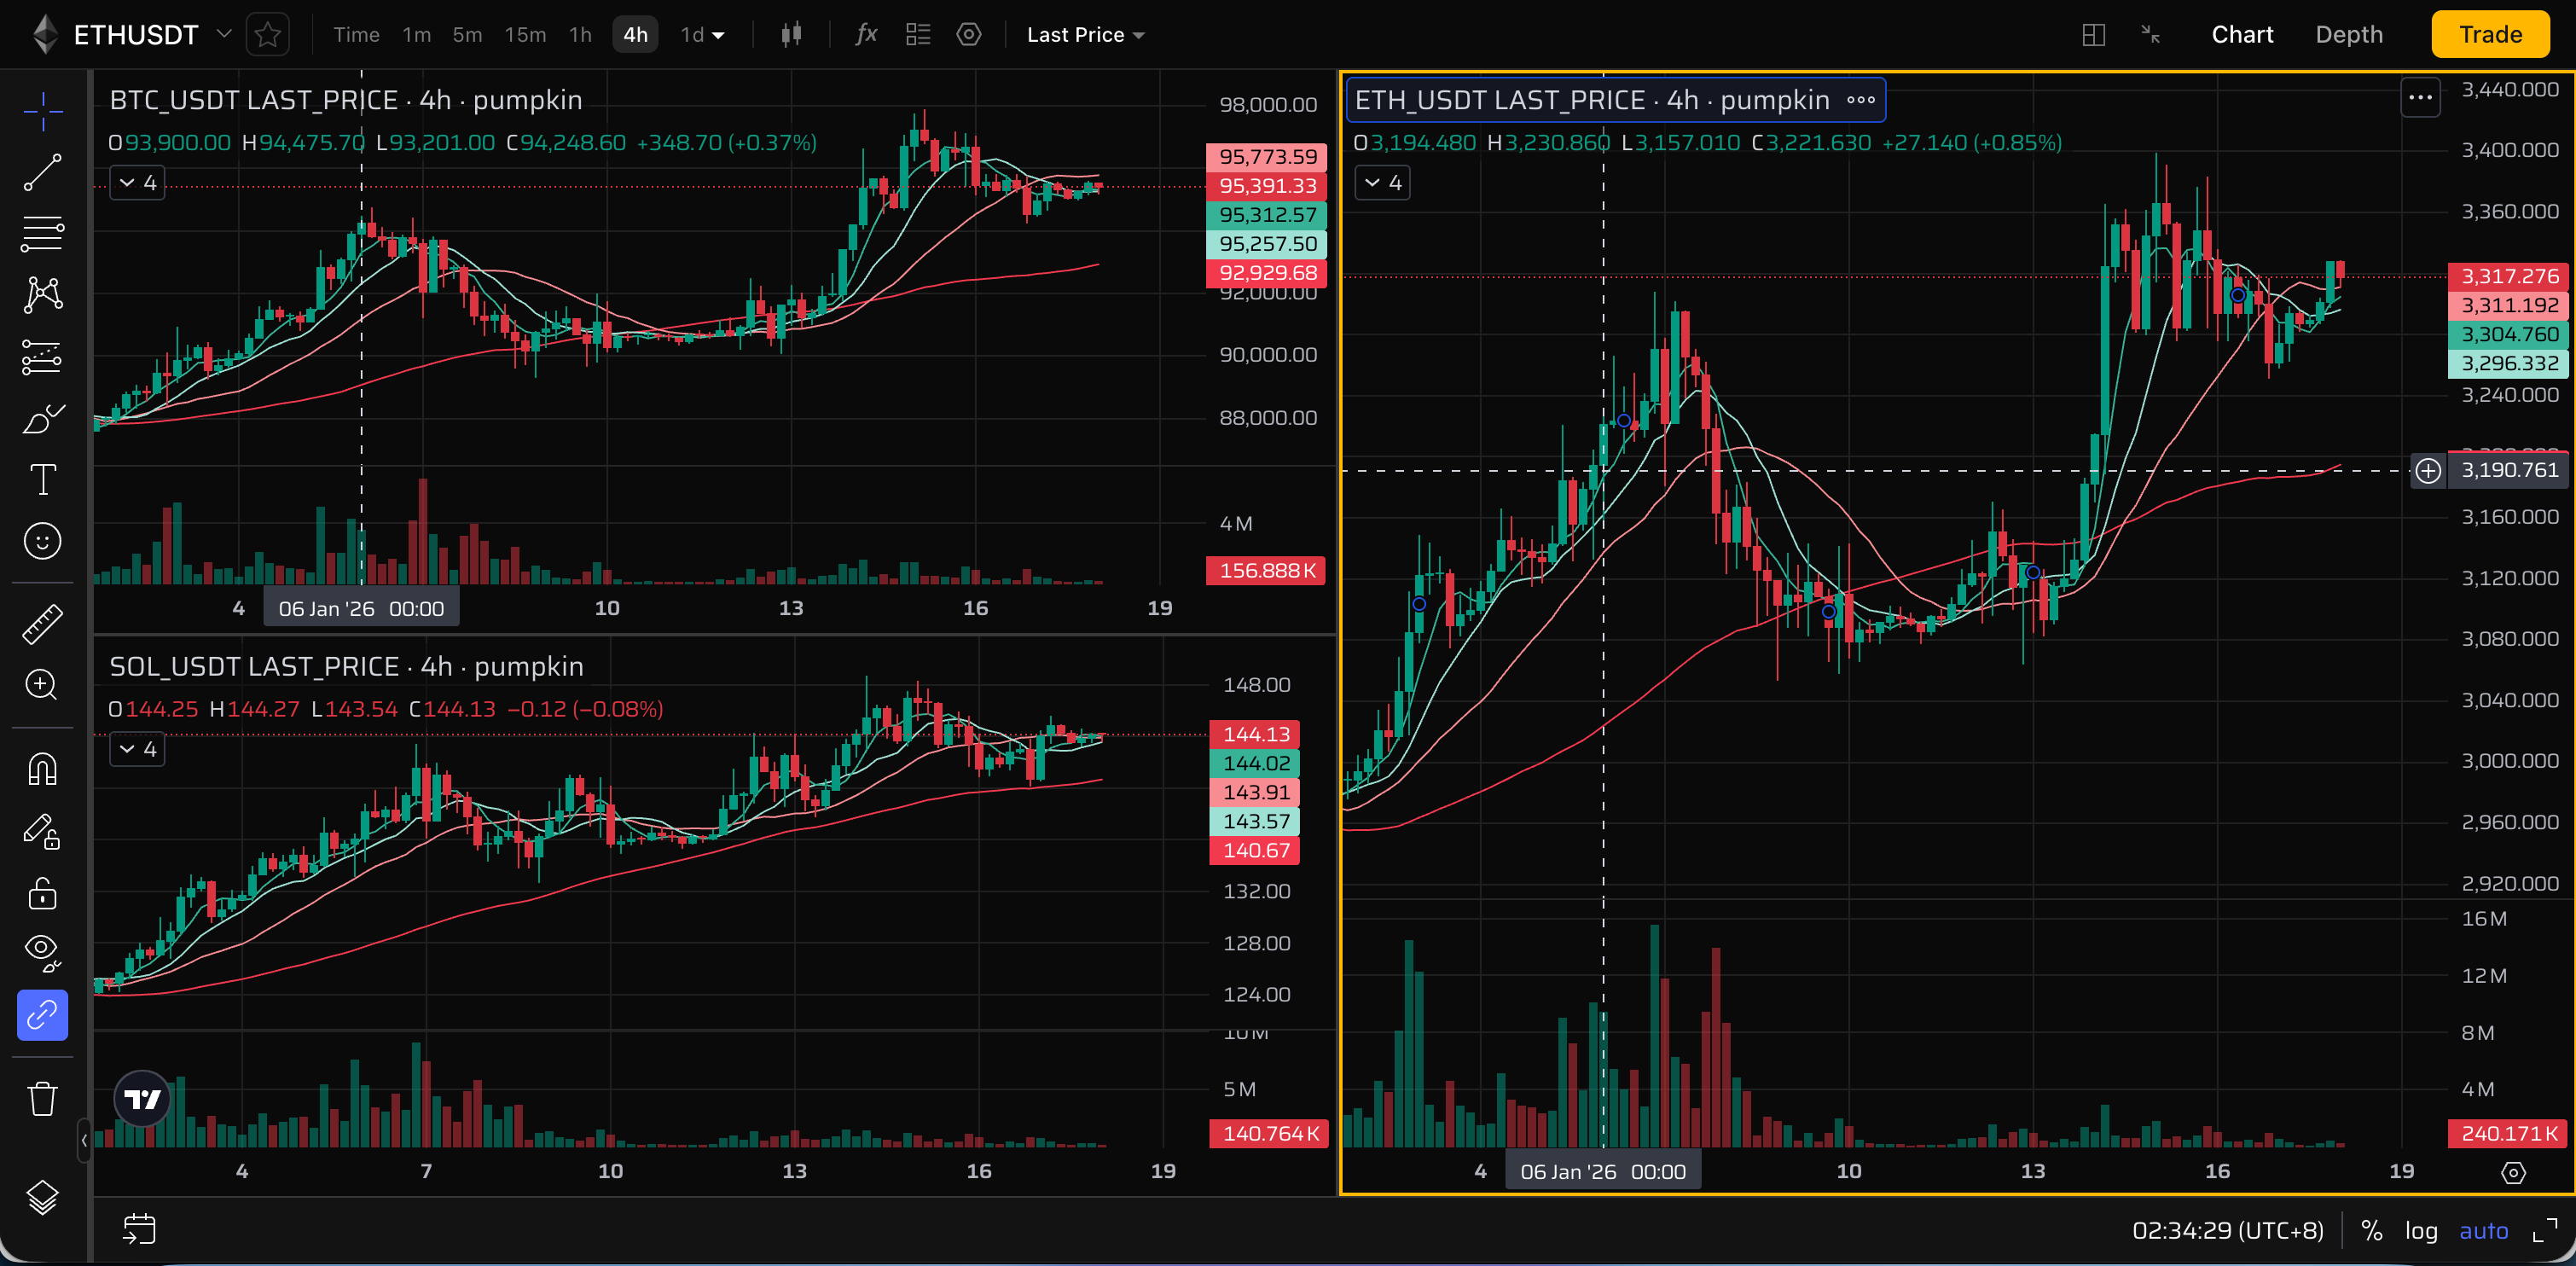Screen dimensions: 2576x1266
Task: Open the fx indicators menu
Action: point(866,35)
